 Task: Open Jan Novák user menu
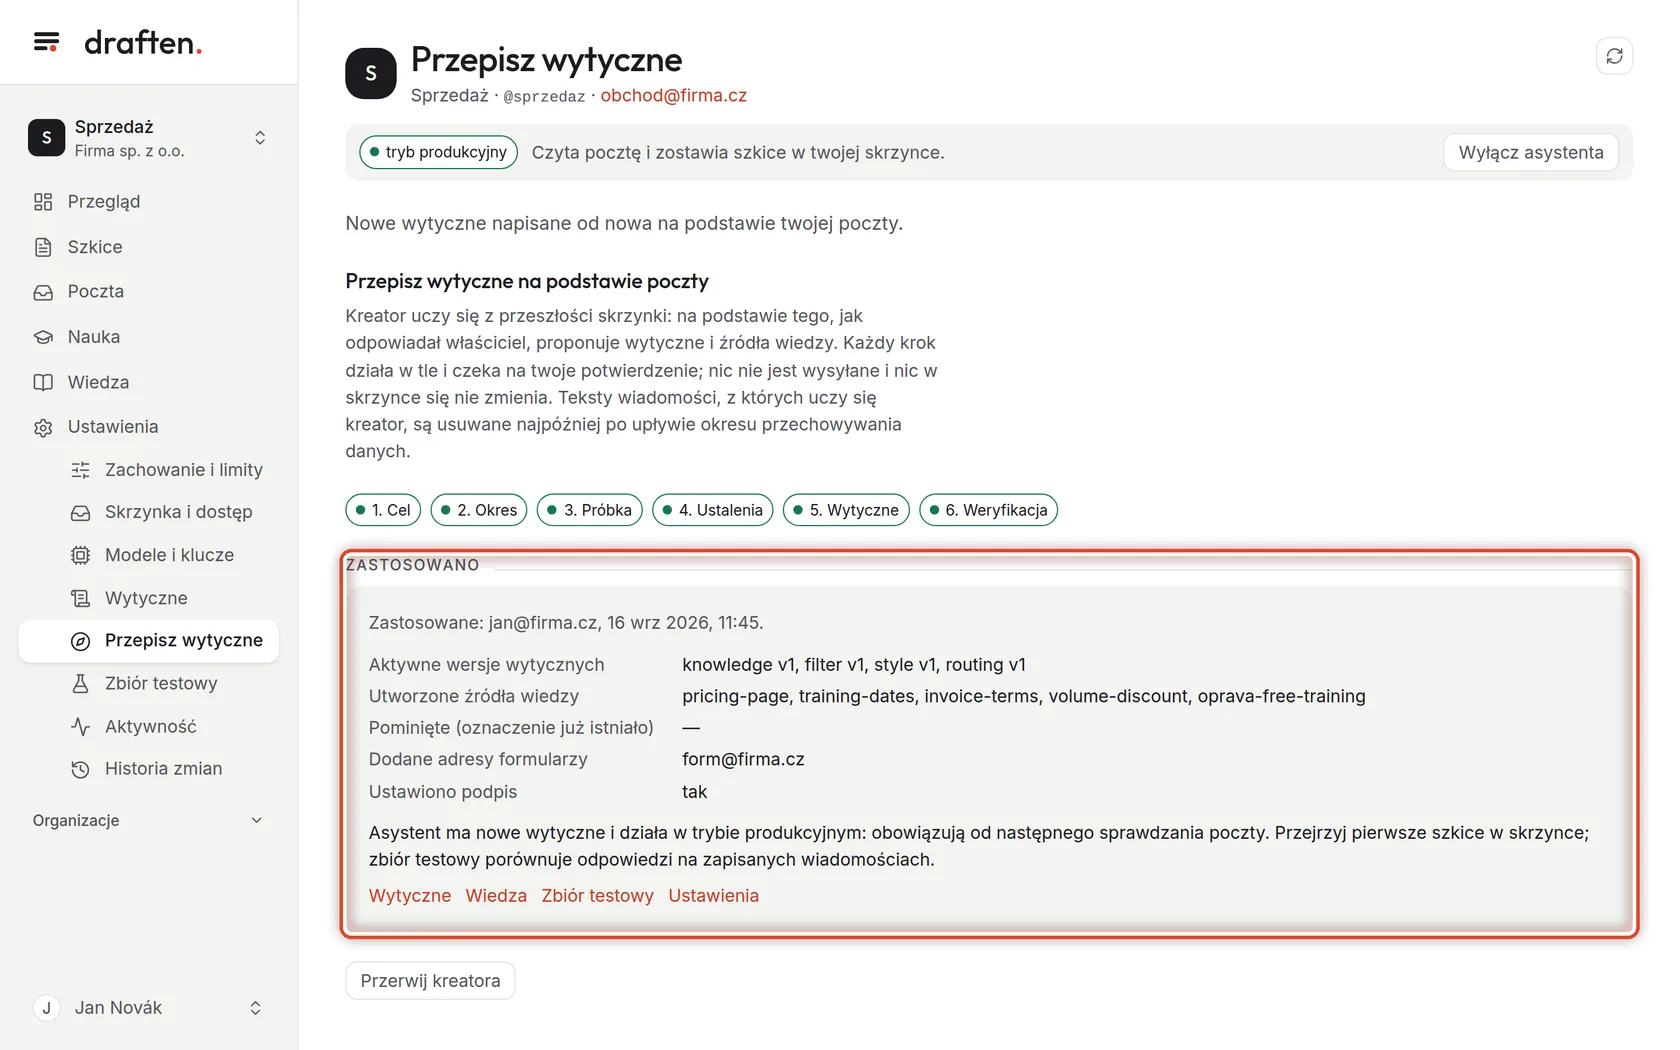148,1008
